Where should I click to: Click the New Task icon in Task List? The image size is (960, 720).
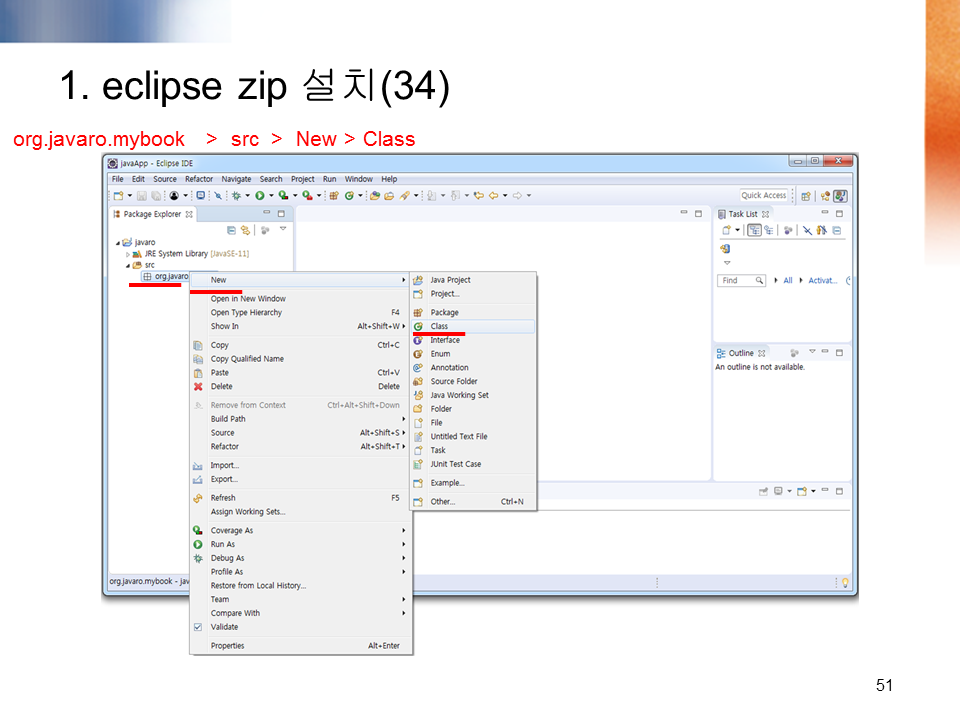726,229
